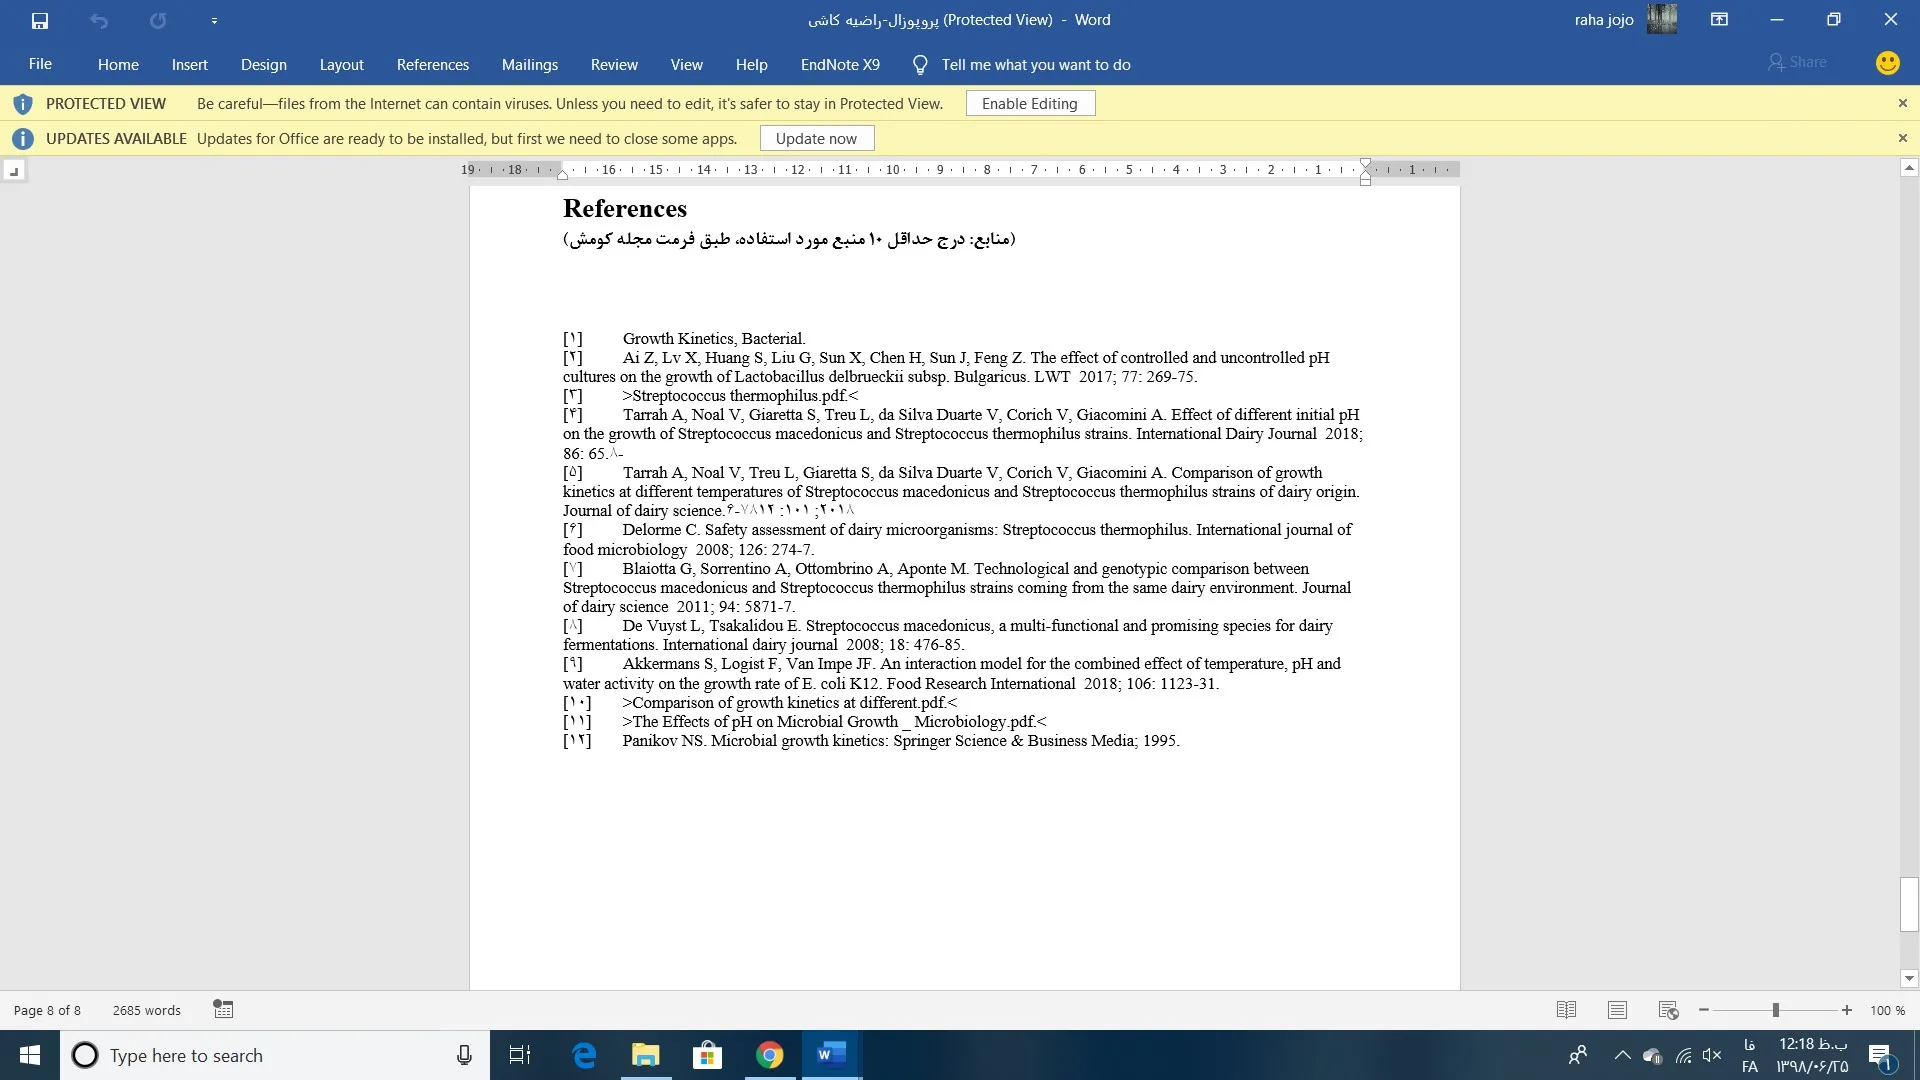Dismiss the Updates Available message bar
The width and height of the screenshot is (1920, 1080).
click(1902, 139)
